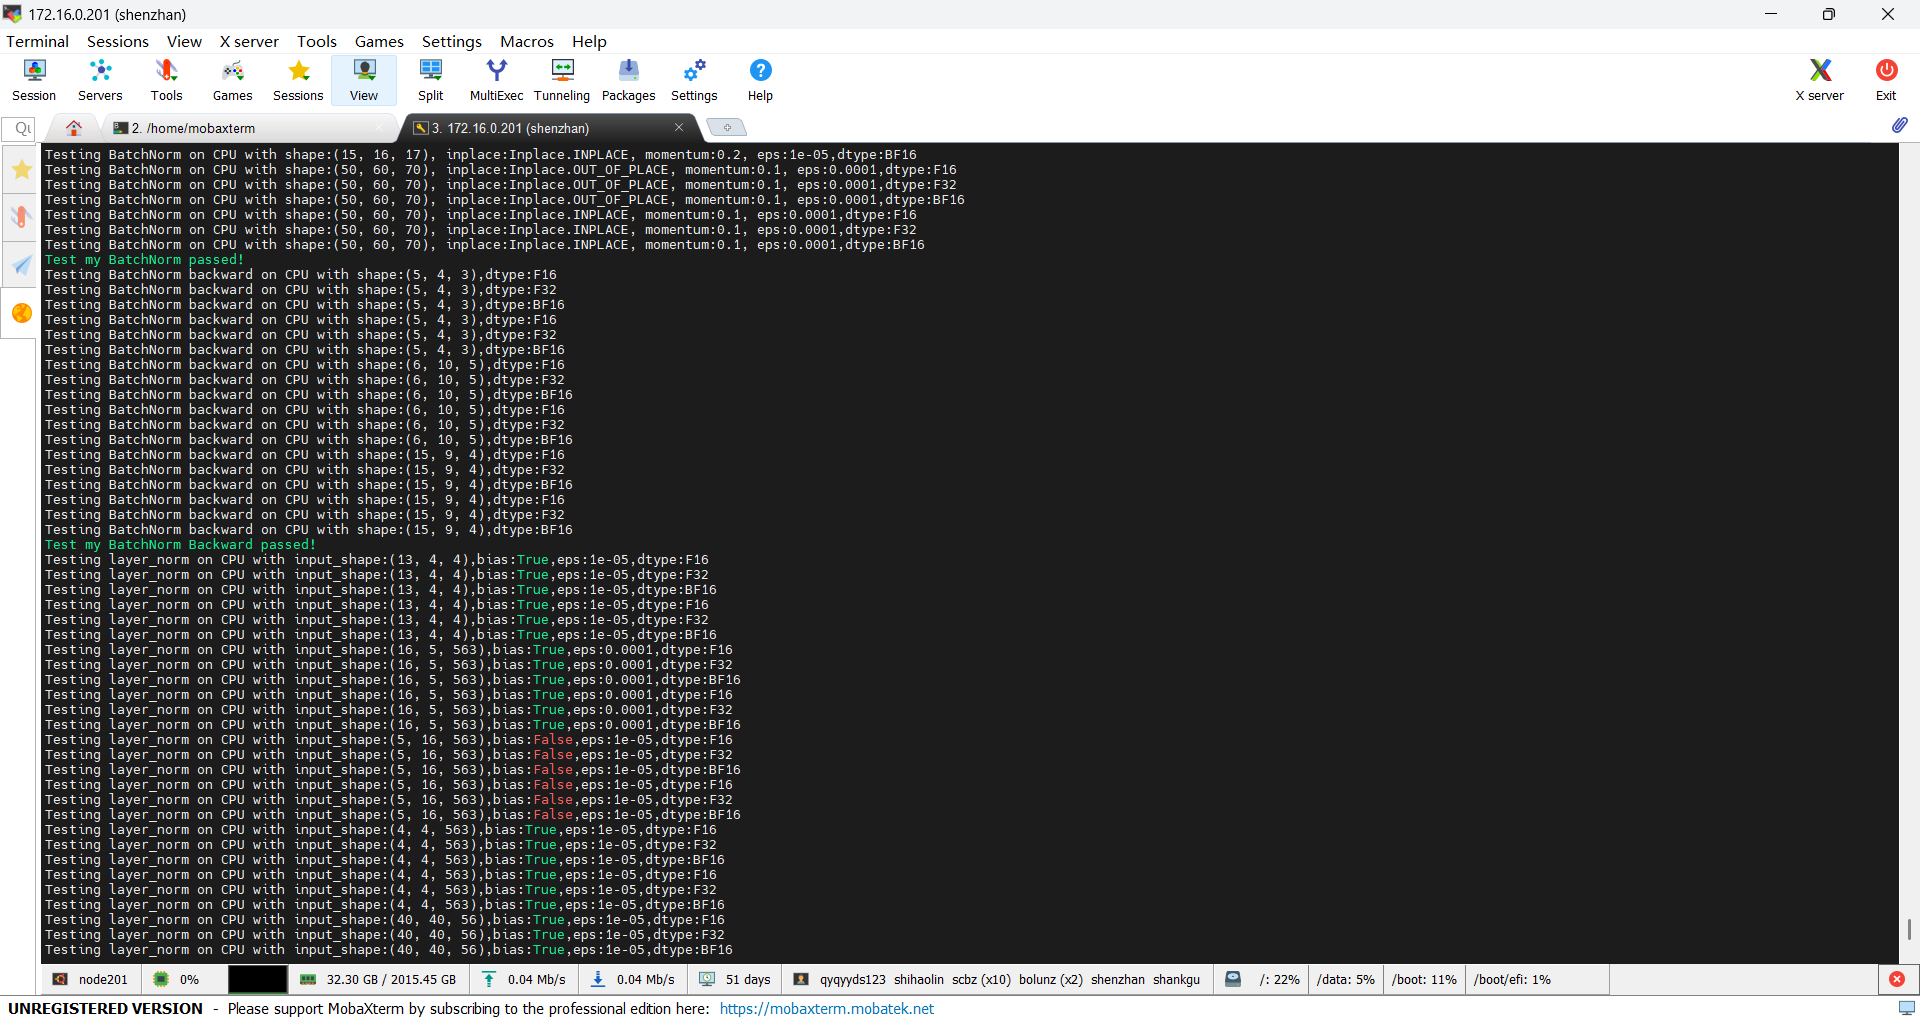The height and width of the screenshot is (1020, 1920).
Task: Activate the MultiExec toolbar icon
Action: click(x=496, y=79)
